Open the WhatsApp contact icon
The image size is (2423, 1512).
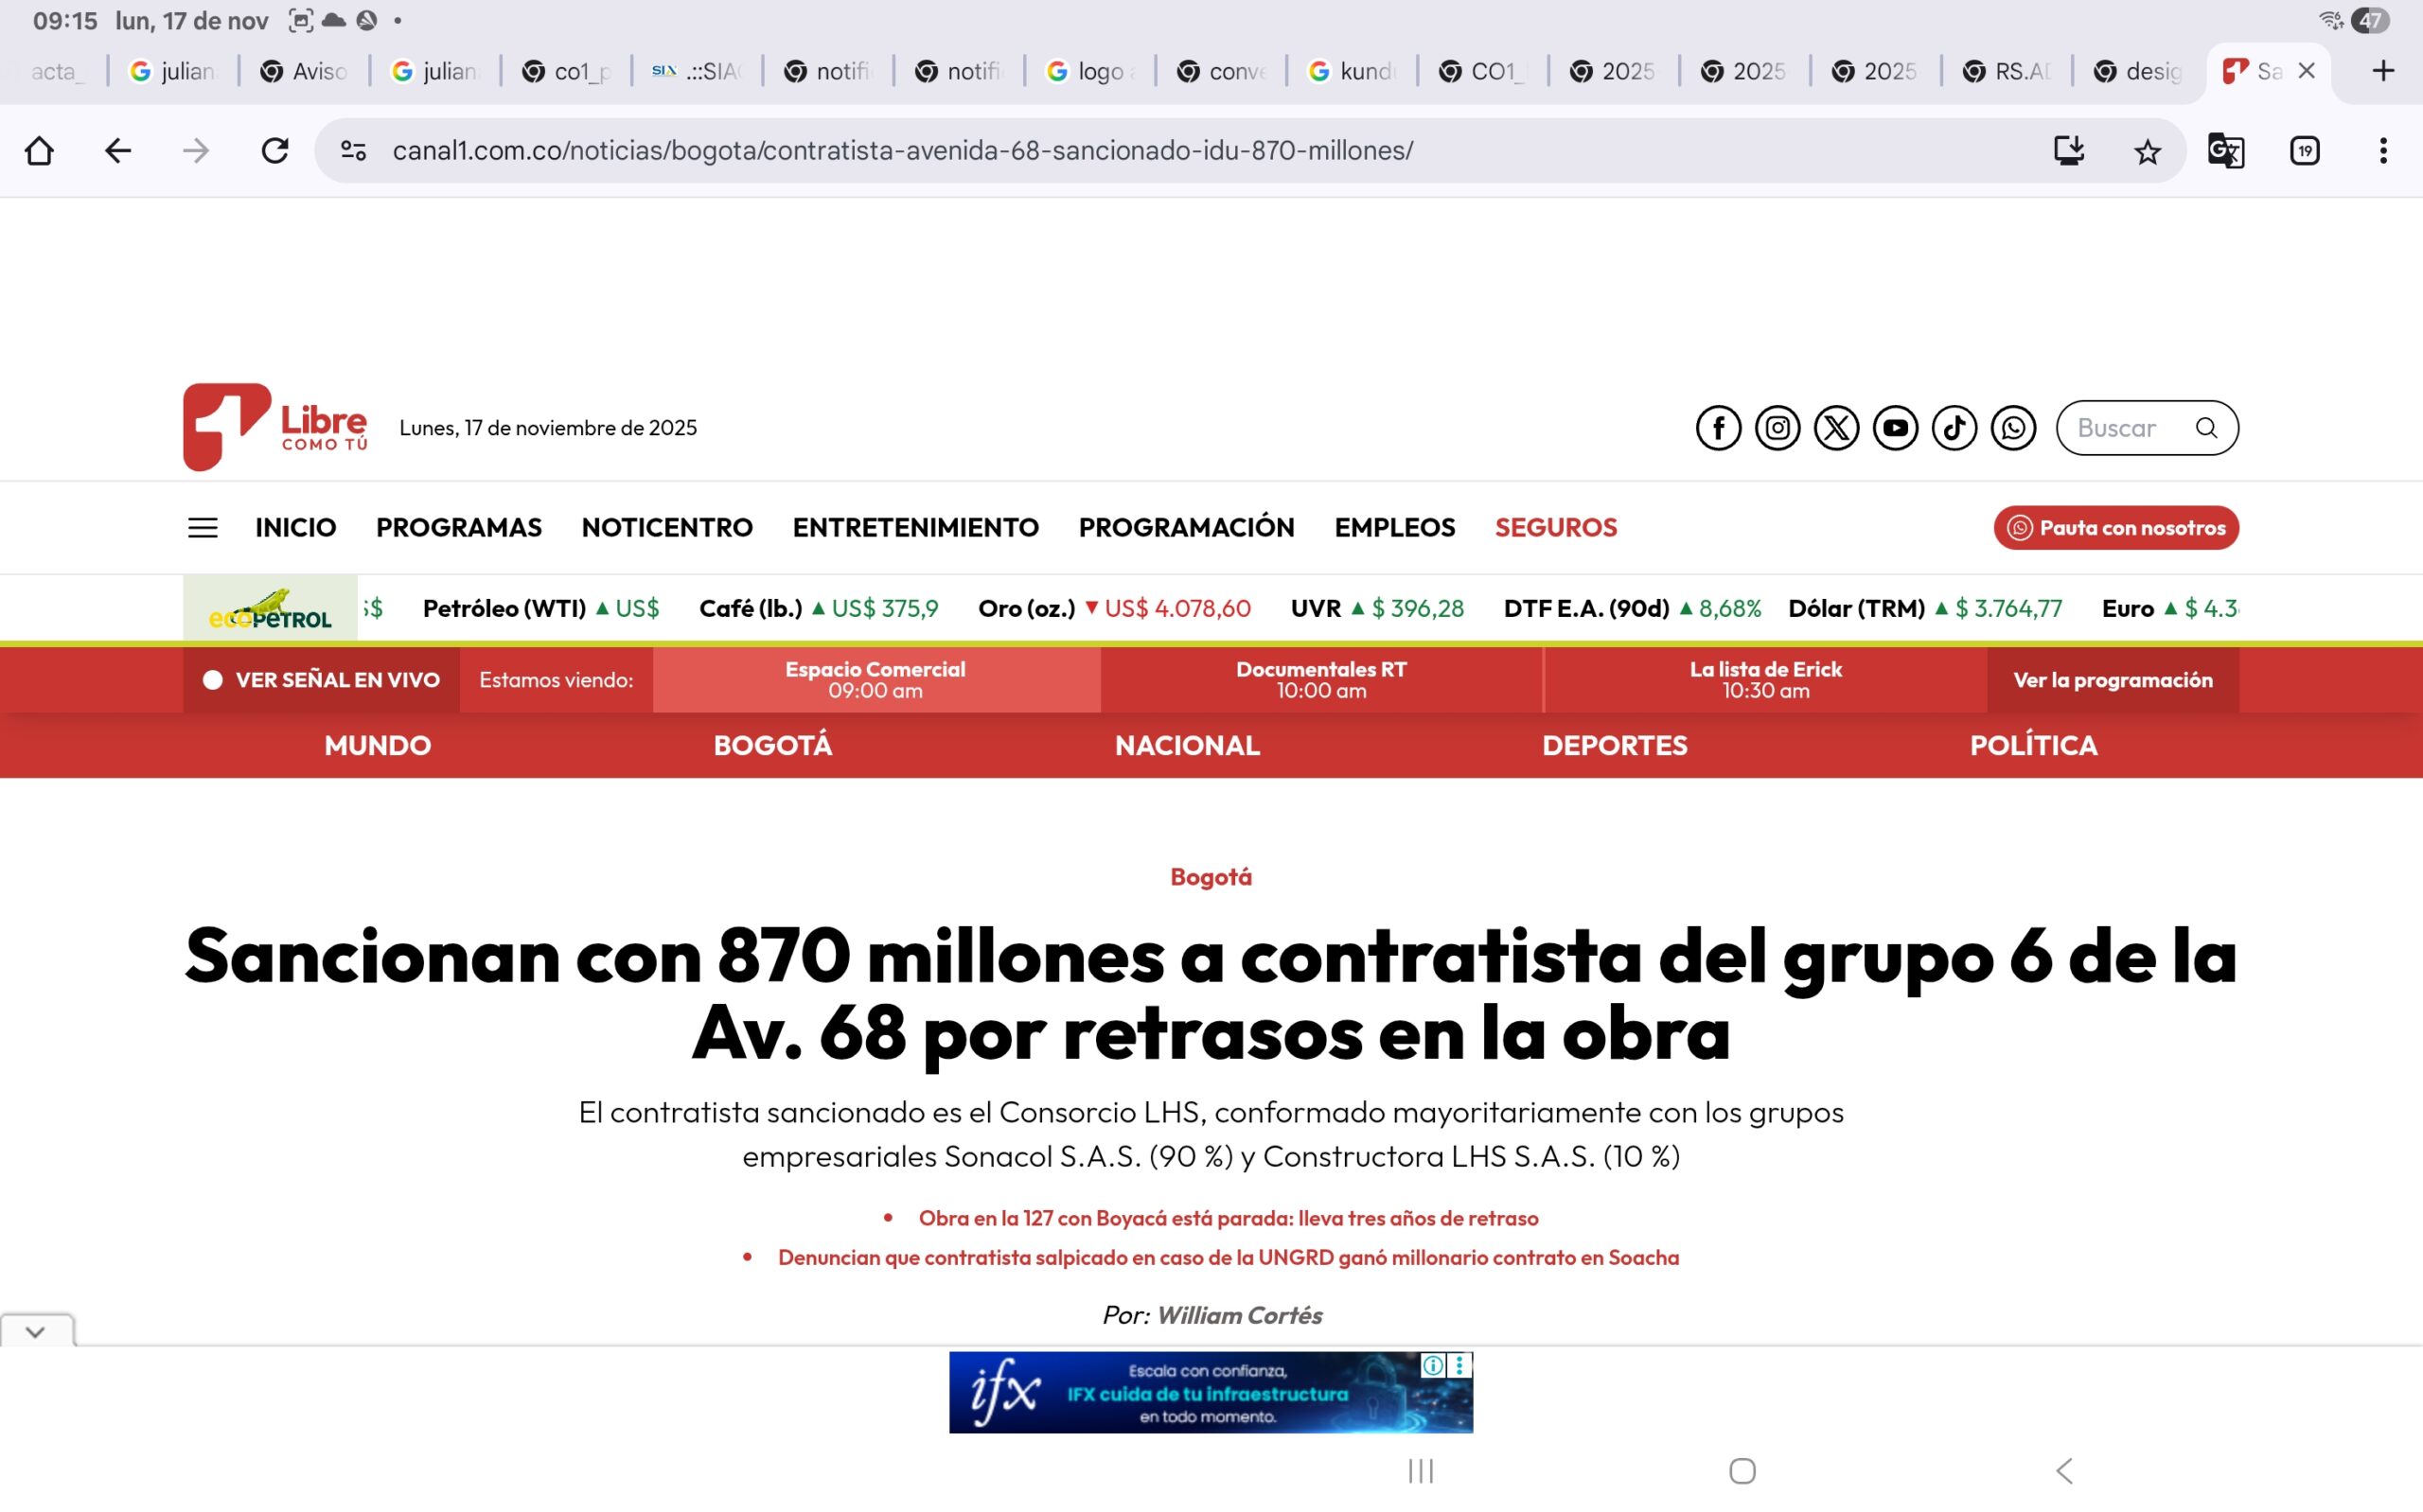[x=2014, y=427]
